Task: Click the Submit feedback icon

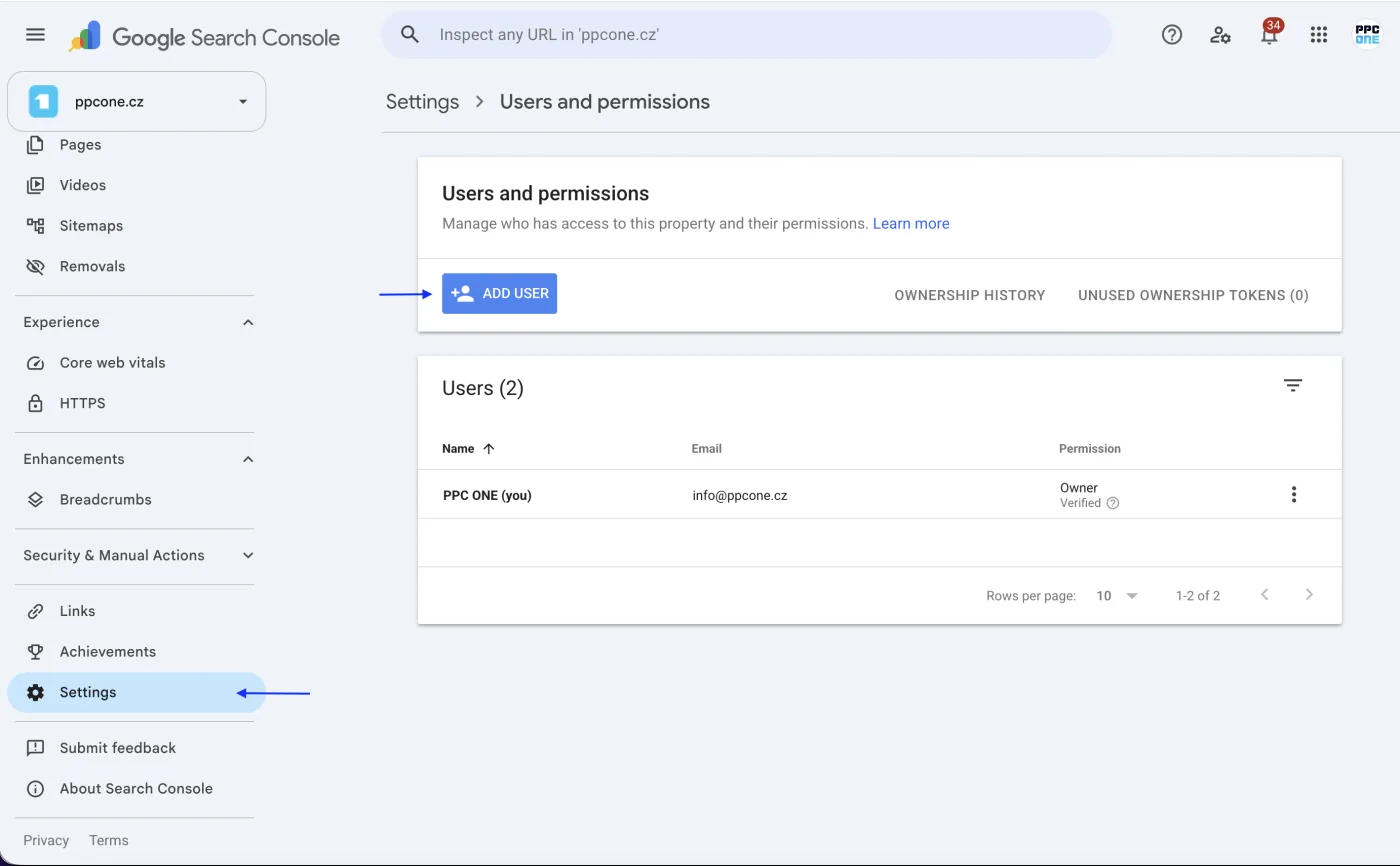Action: tap(35, 748)
